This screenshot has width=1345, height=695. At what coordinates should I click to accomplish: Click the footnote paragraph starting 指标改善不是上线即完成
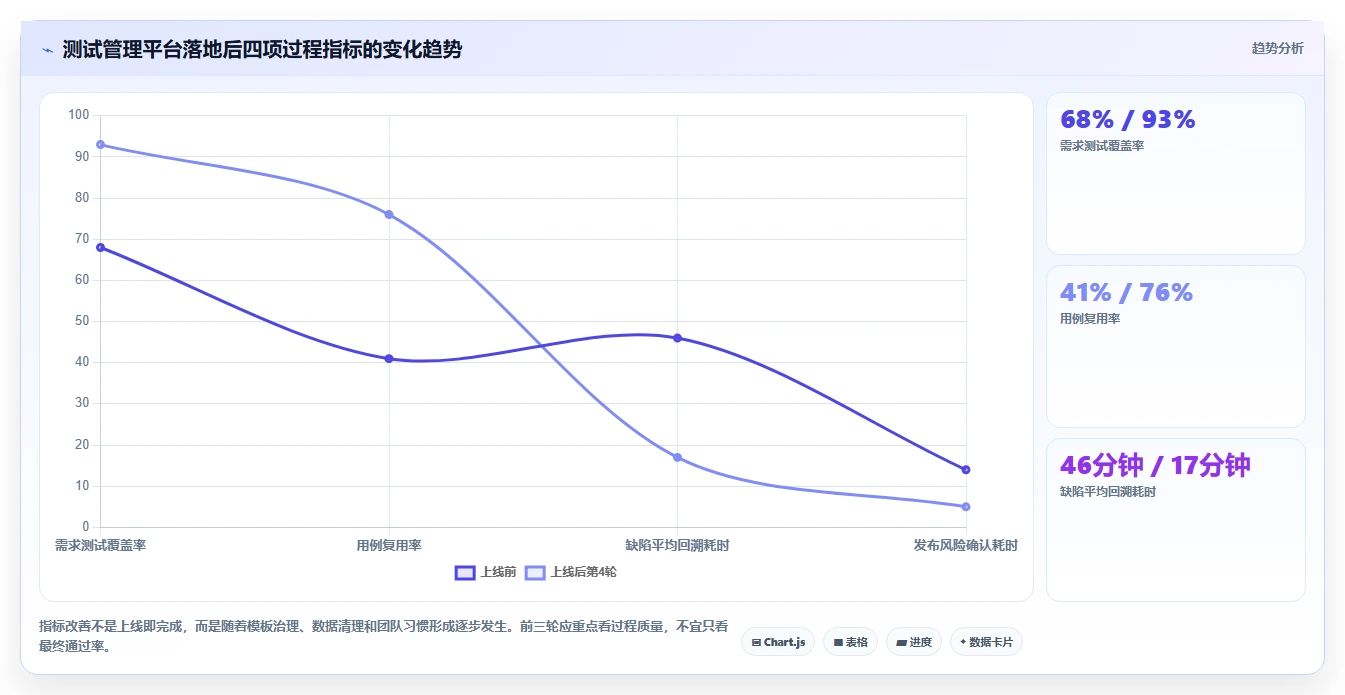(384, 636)
